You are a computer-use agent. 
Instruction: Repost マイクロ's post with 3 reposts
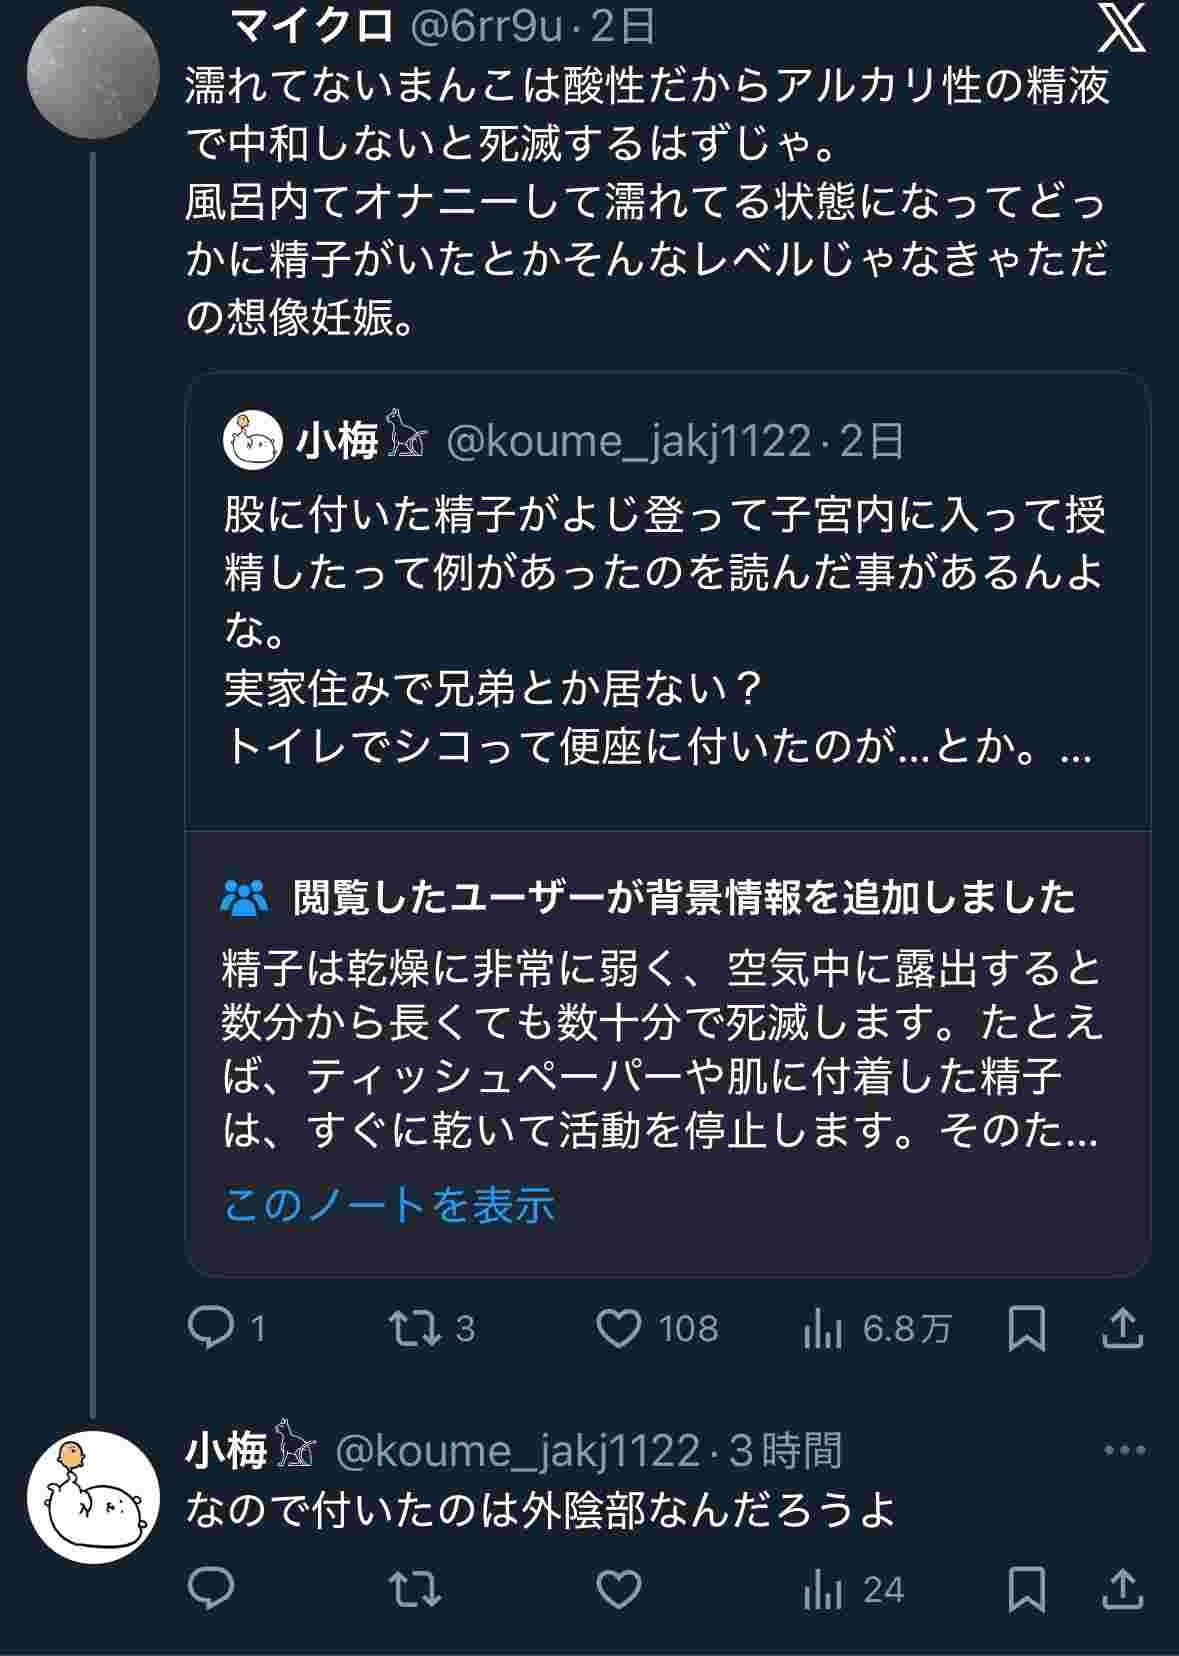tap(415, 1329)
